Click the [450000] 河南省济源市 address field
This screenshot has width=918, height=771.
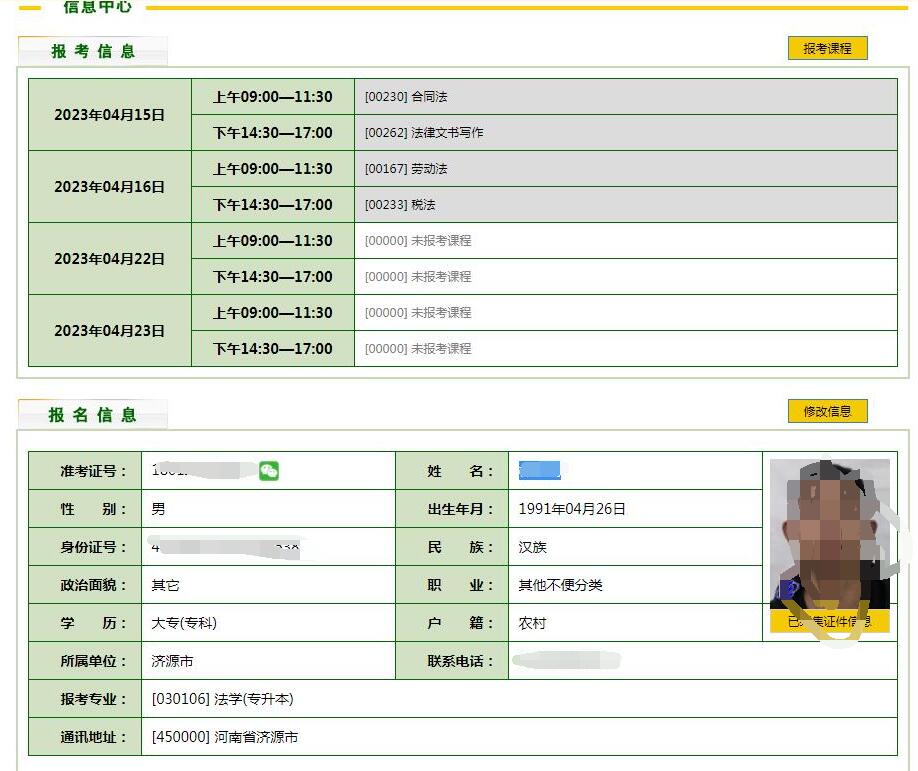point(225,737)
